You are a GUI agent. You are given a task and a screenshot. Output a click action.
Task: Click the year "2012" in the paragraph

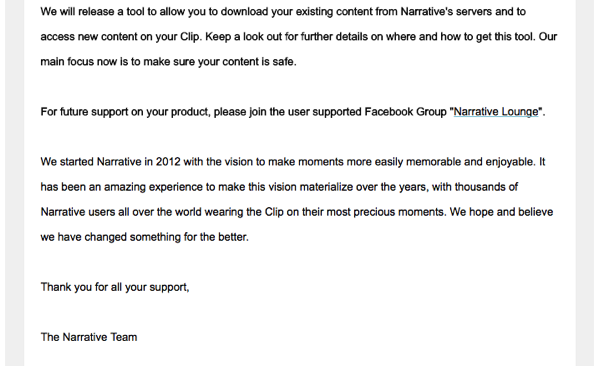(x=168, y=162)
